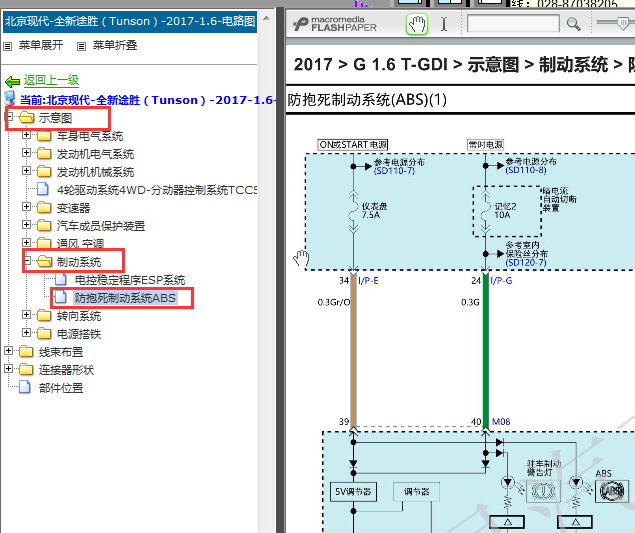Click the SD110-8 reference link in diagram
Image resolution: width=635 pixels, height=533 pixels.
point(526,170)
